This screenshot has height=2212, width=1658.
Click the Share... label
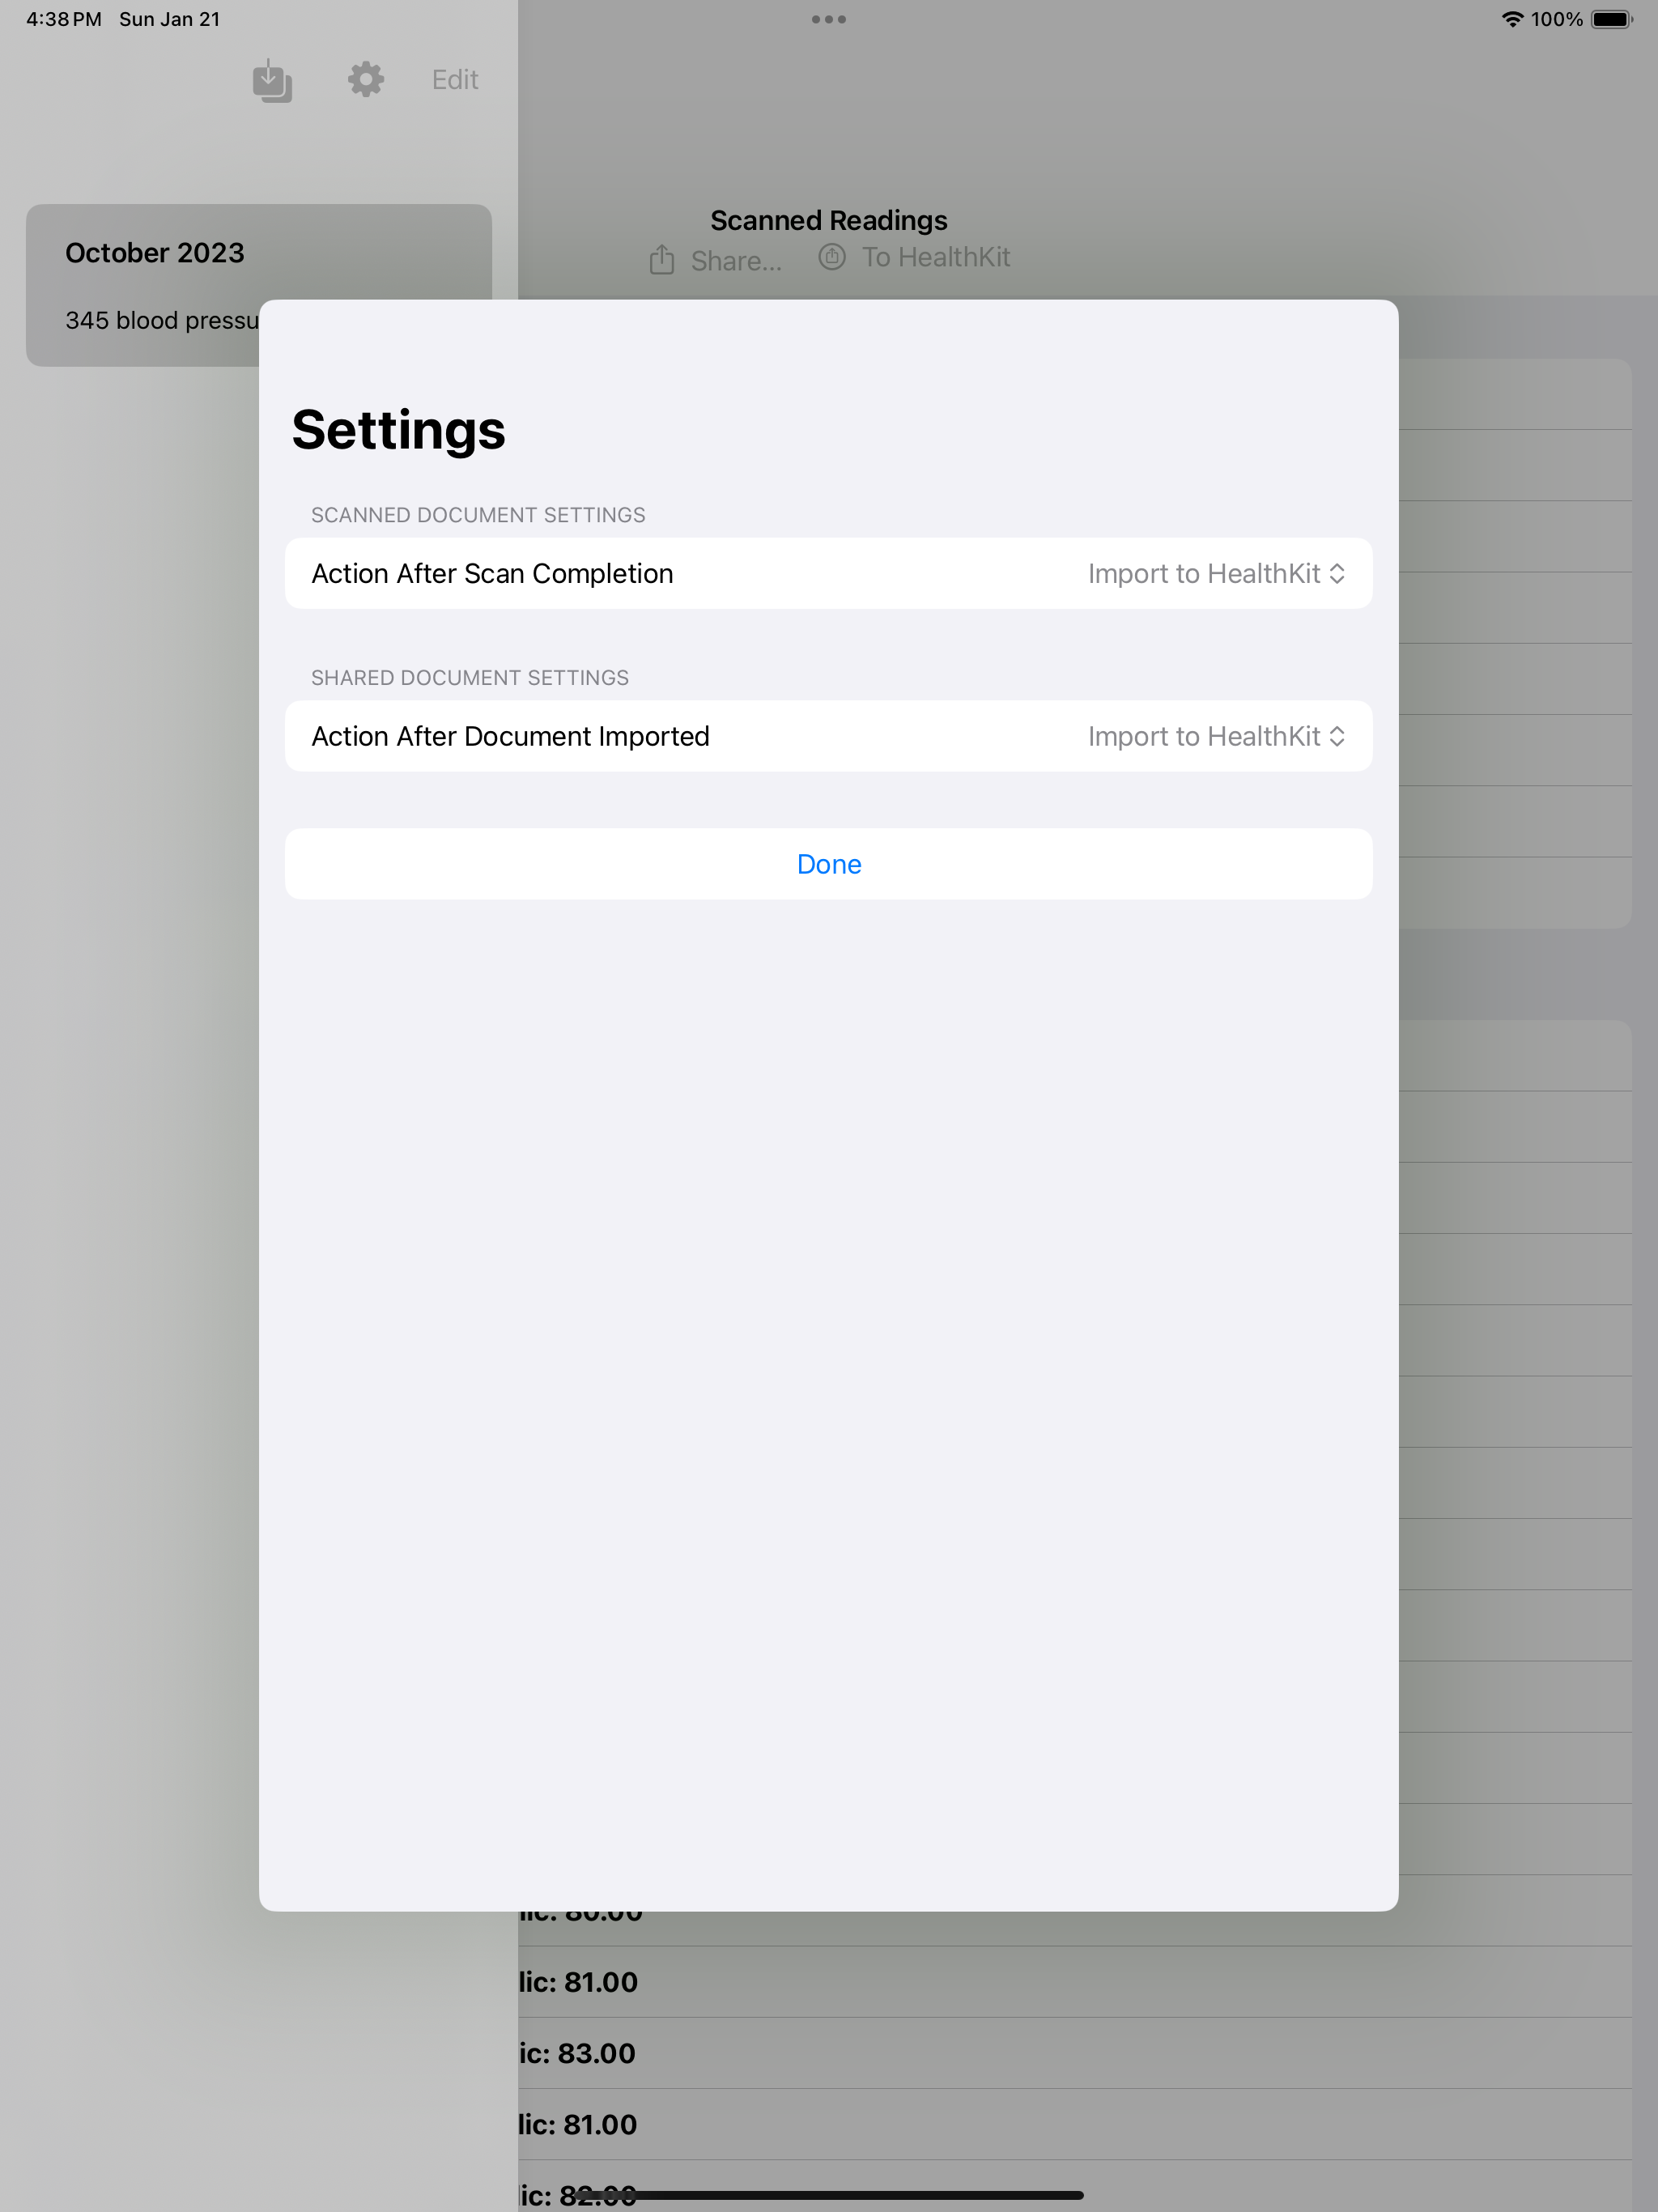(x=736, y=261)
